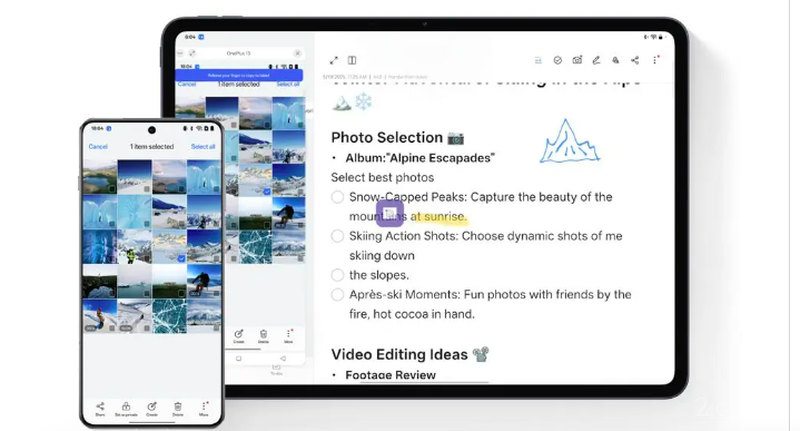Uncheck the selected snowy mountain photo on the phone
This screenshot has height=431, width=800.
tap(181, 259)
